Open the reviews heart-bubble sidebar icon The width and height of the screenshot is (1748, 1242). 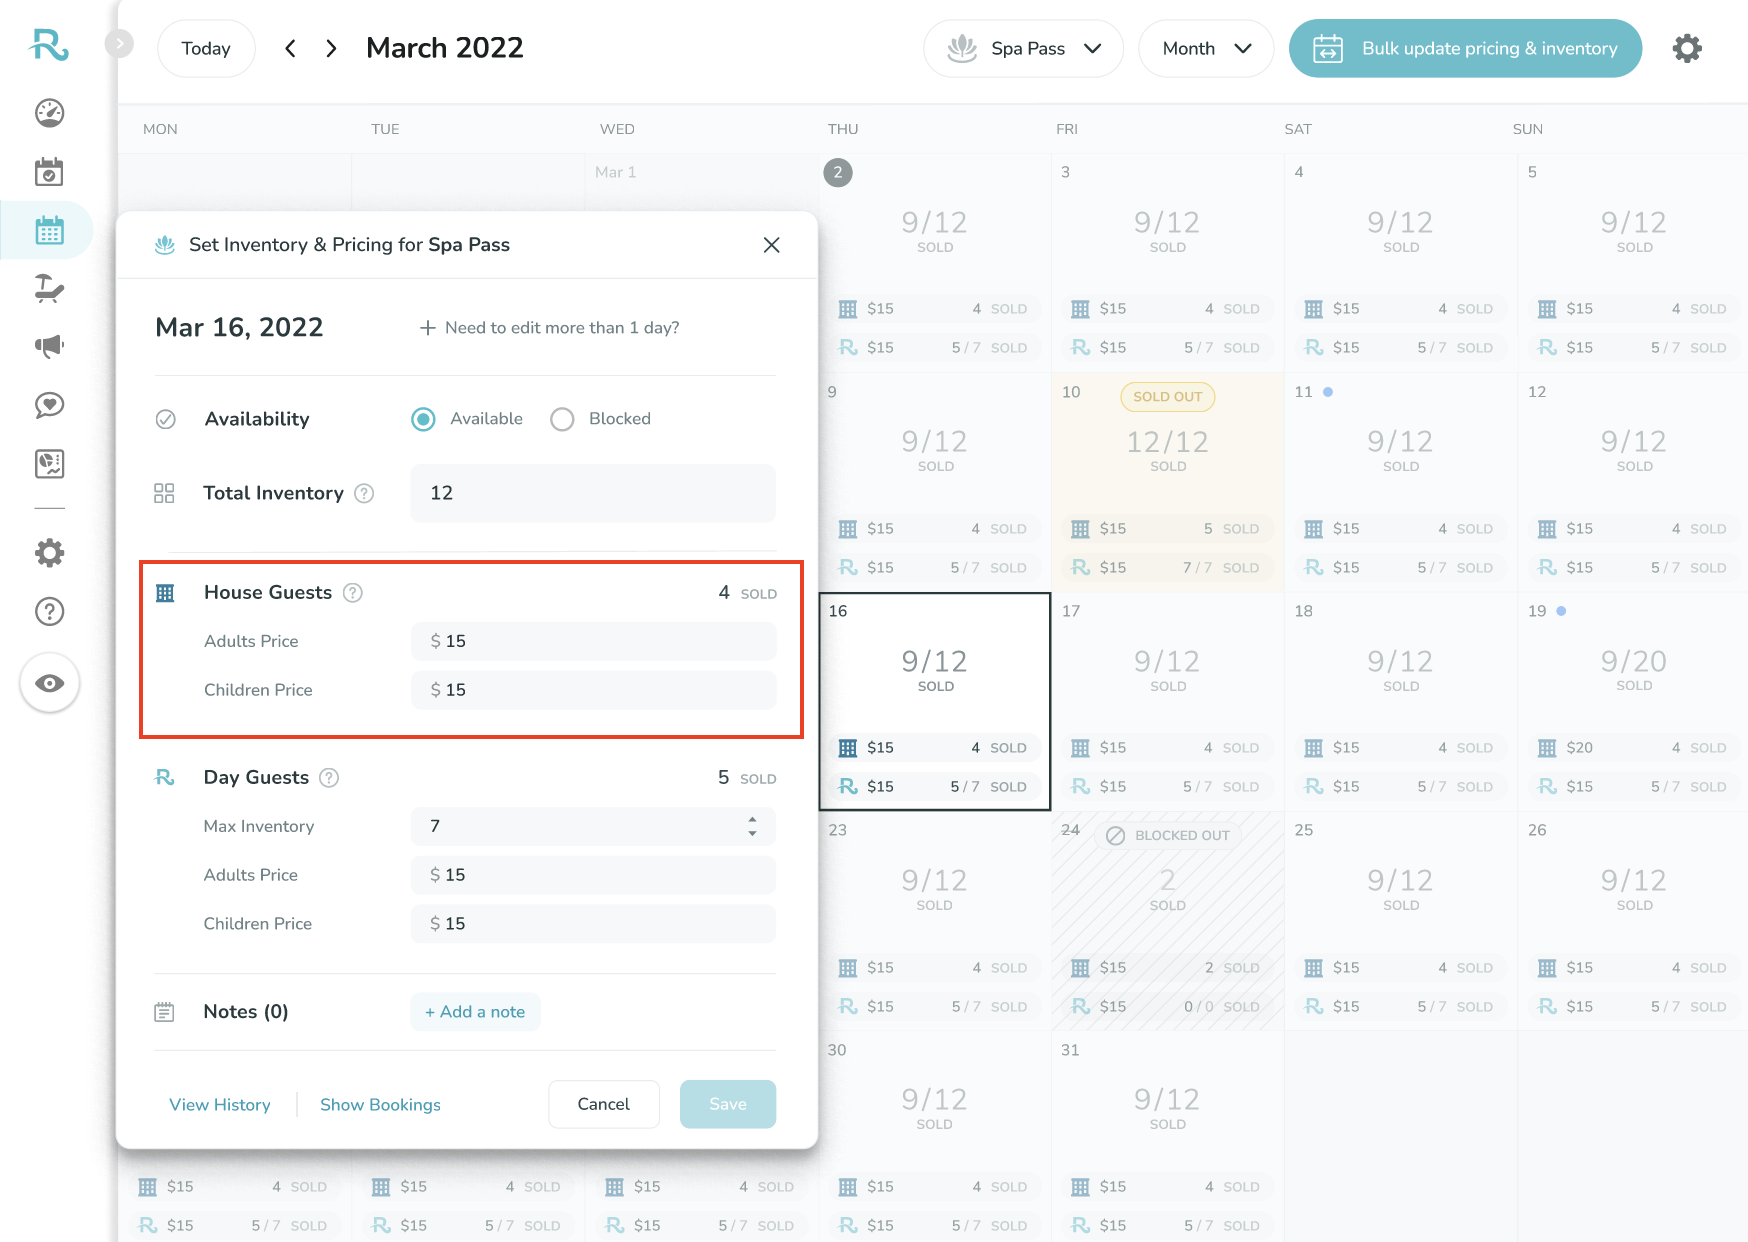(49, 405)
